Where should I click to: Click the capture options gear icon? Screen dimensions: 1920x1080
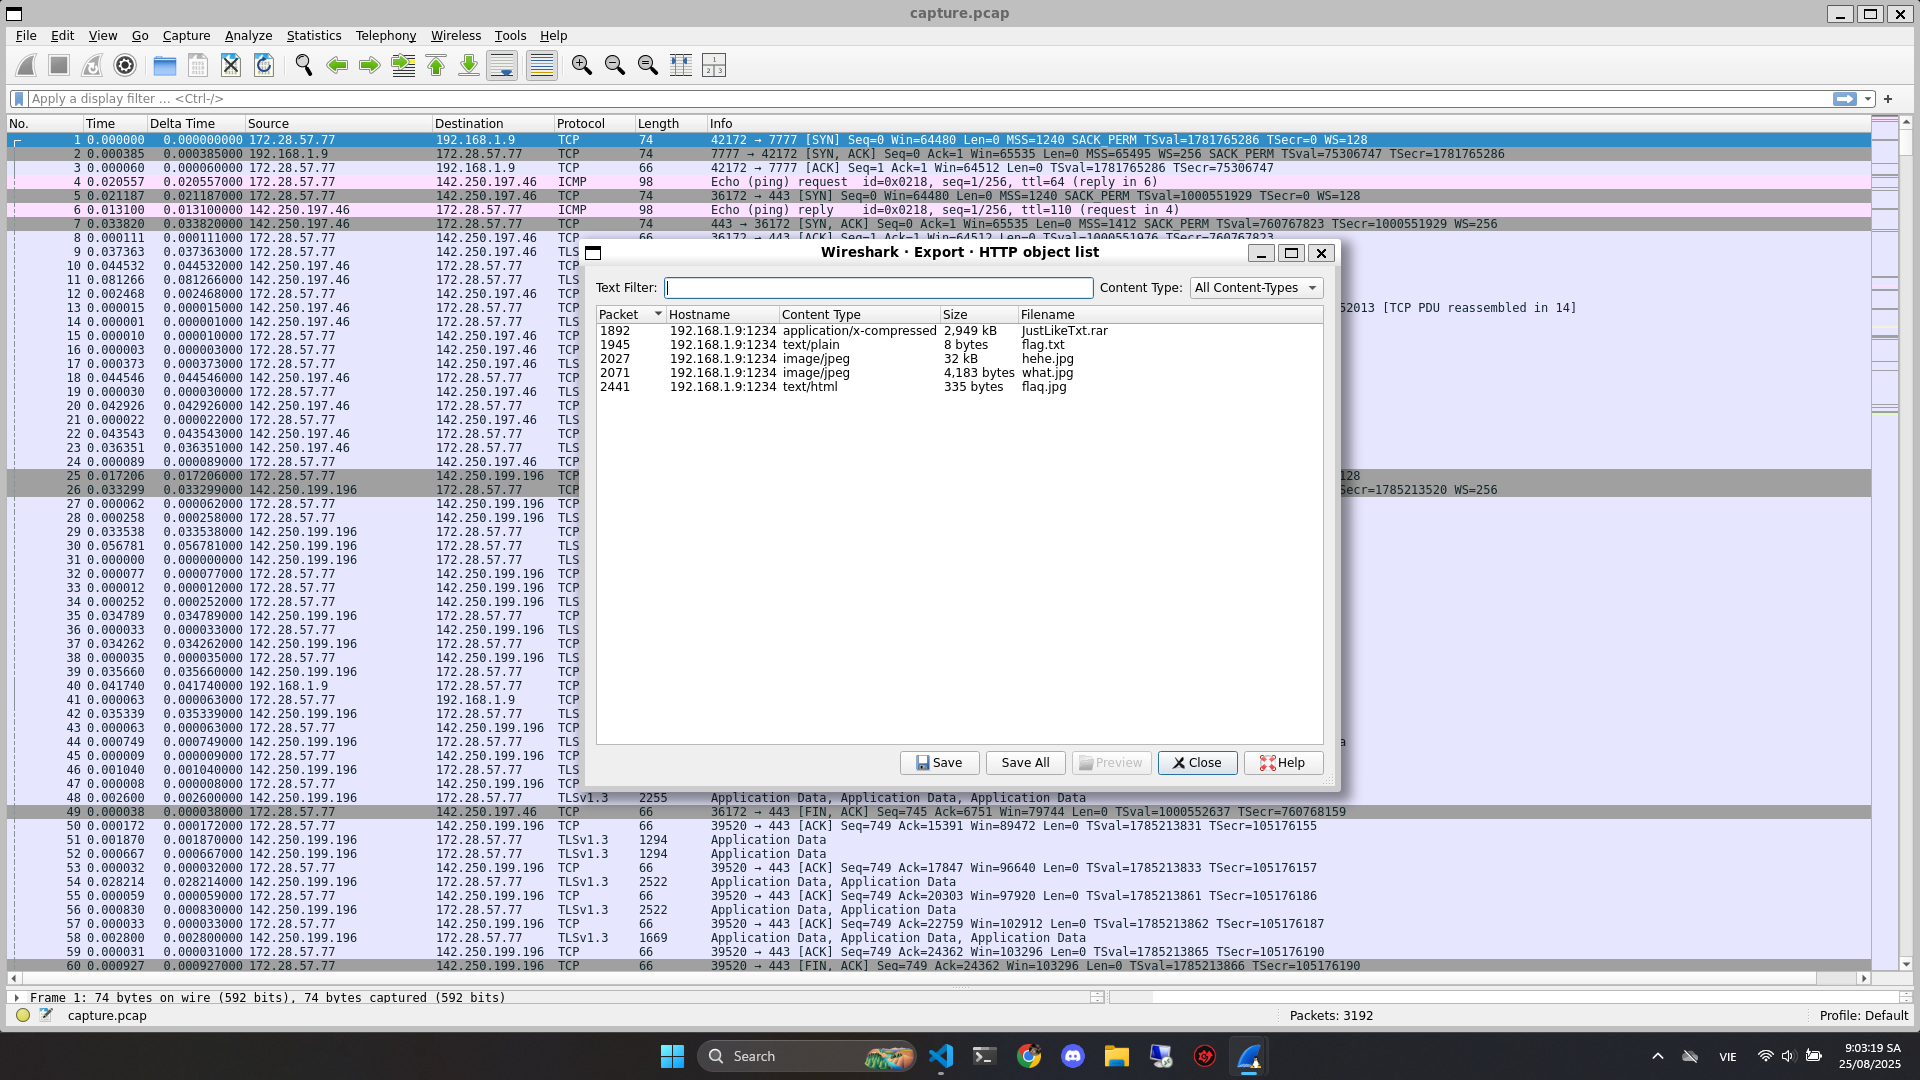coord(125,66)
